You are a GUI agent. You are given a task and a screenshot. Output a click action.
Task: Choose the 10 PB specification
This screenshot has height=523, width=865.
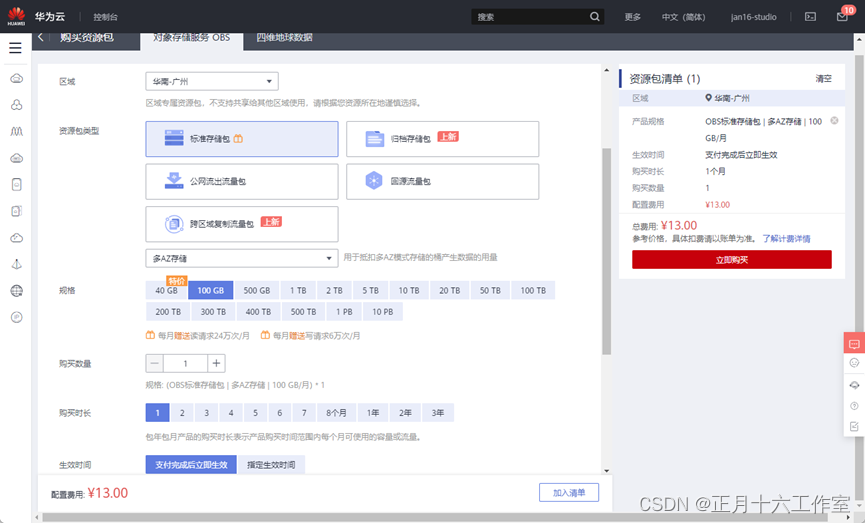tap(382, 312)
